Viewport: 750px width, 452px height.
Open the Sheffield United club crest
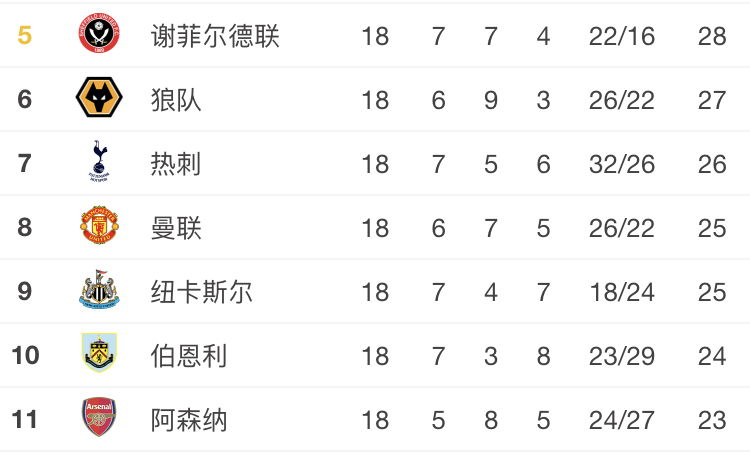tap(99, 33)
